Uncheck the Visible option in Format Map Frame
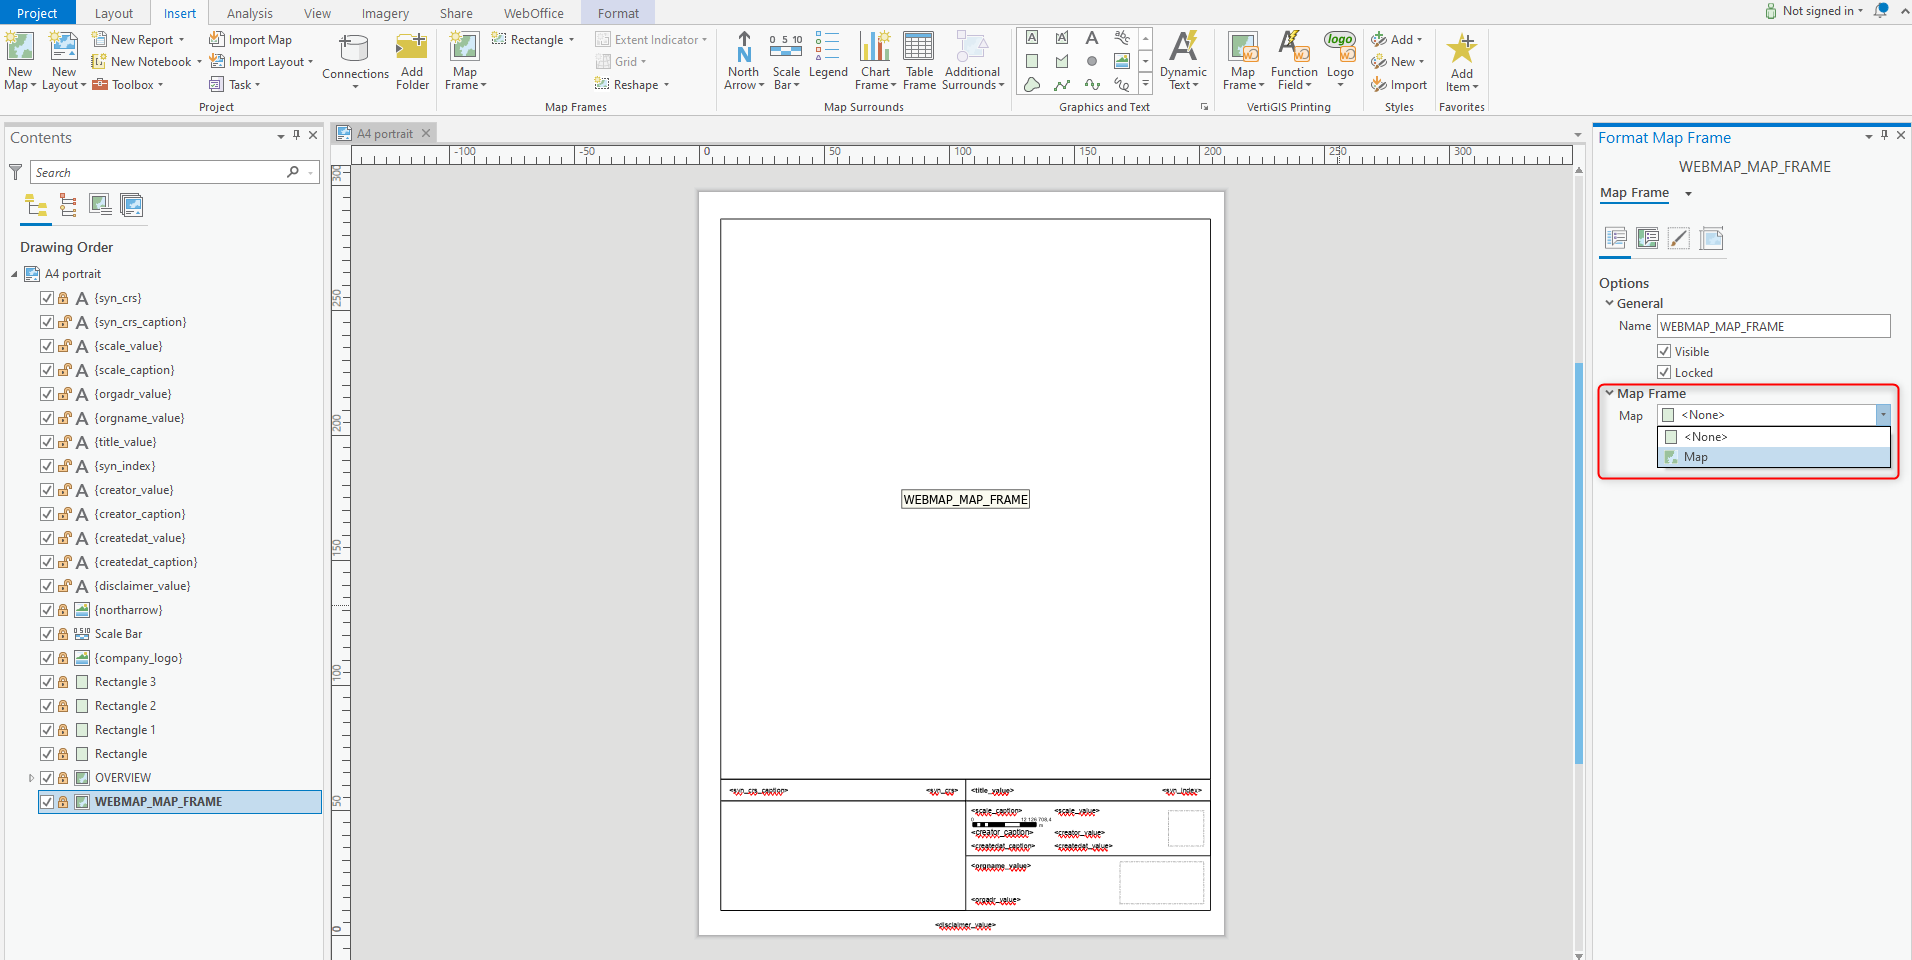 pos(1663,351)
